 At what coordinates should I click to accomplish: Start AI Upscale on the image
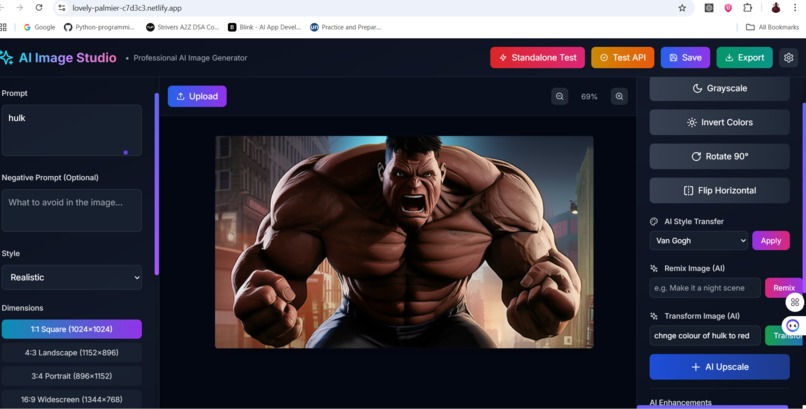pos(719,367)
